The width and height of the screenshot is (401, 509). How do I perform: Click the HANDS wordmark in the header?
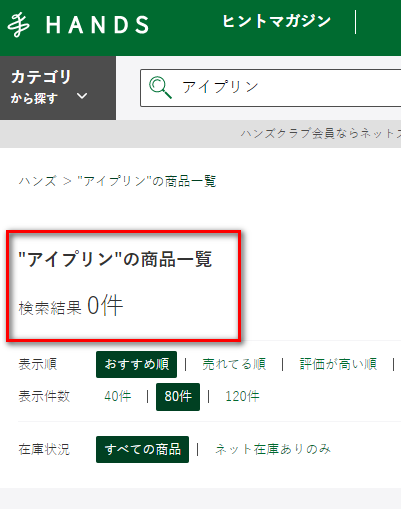coord(97,25)
